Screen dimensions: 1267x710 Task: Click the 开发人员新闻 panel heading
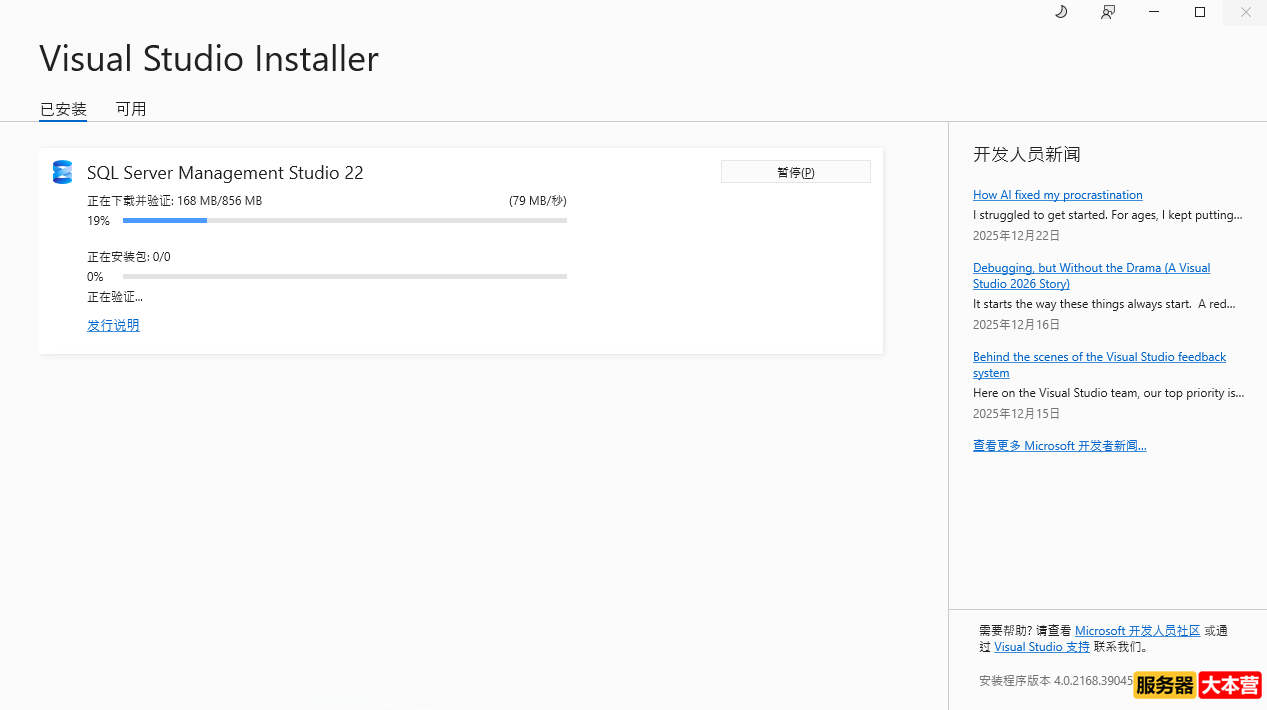[x=1026, y=154]
